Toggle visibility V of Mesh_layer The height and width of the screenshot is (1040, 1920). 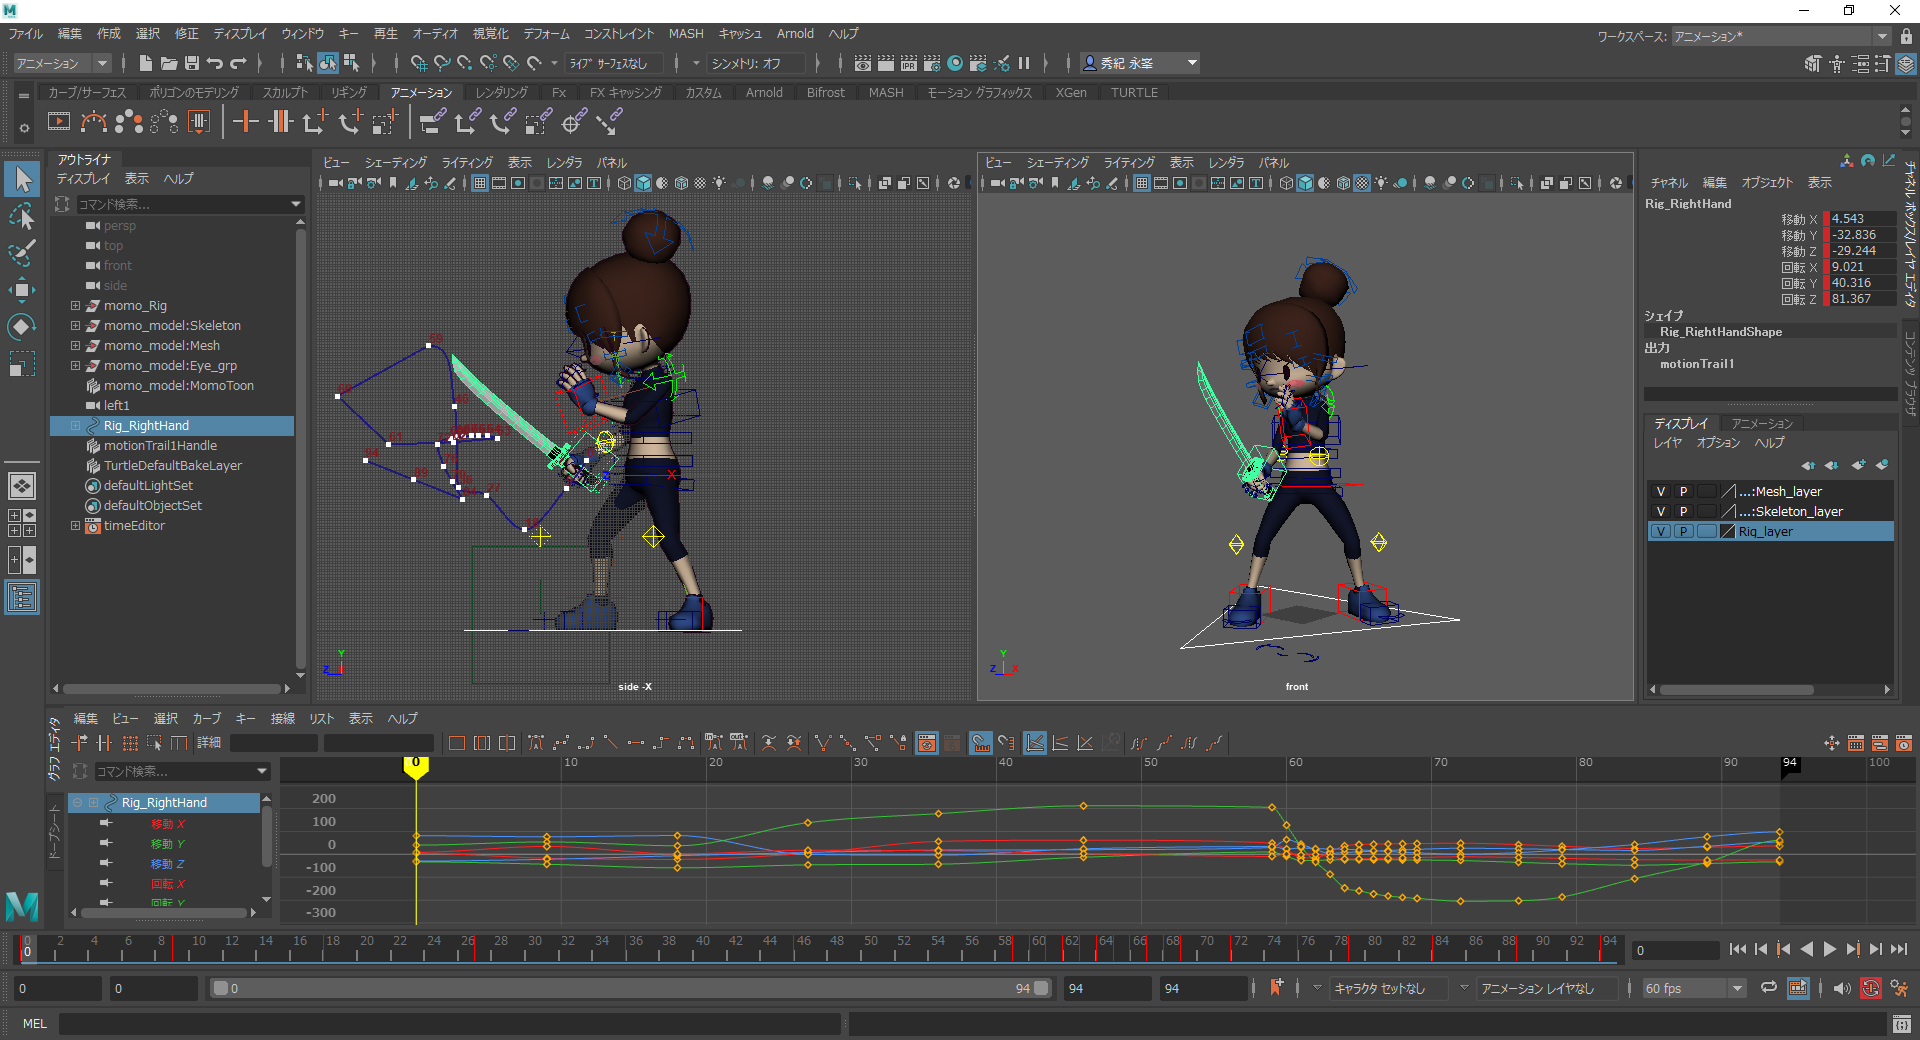tap(1661, 491)
